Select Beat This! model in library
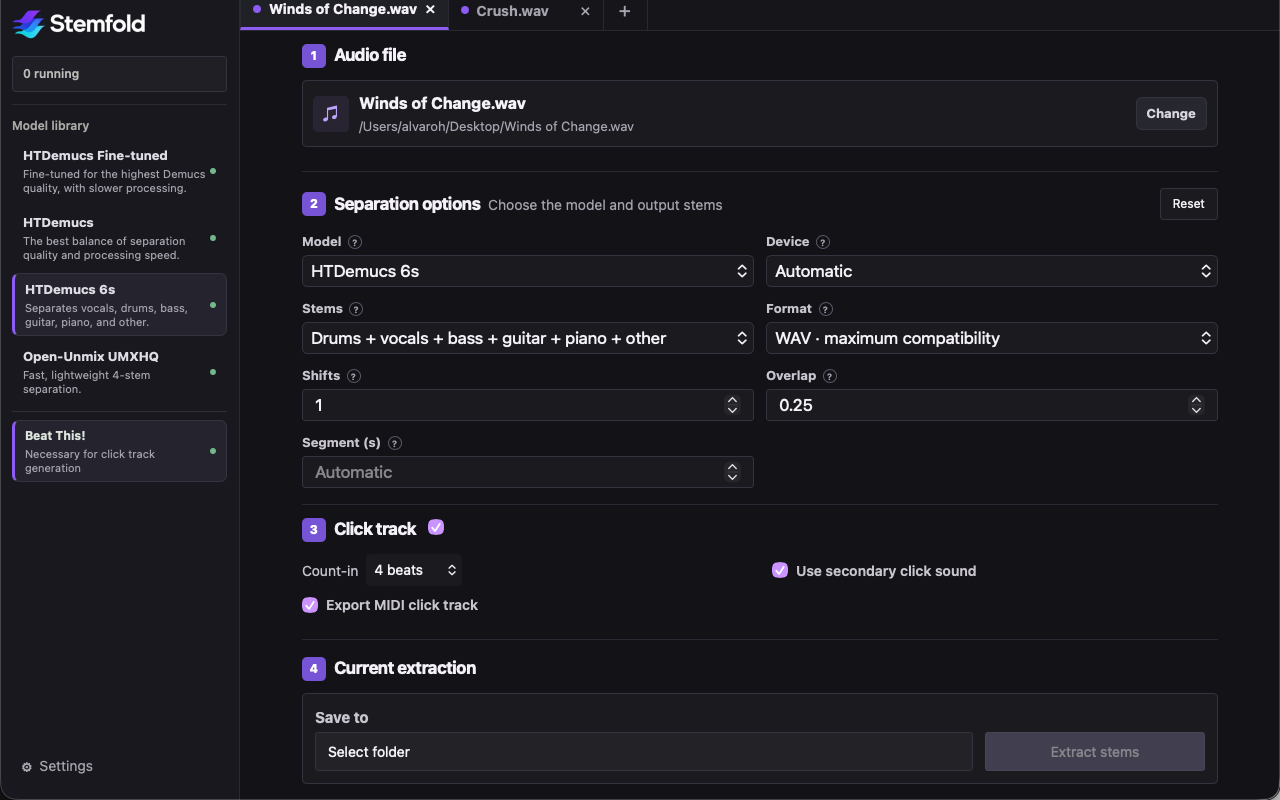 [x=119, y=451]
